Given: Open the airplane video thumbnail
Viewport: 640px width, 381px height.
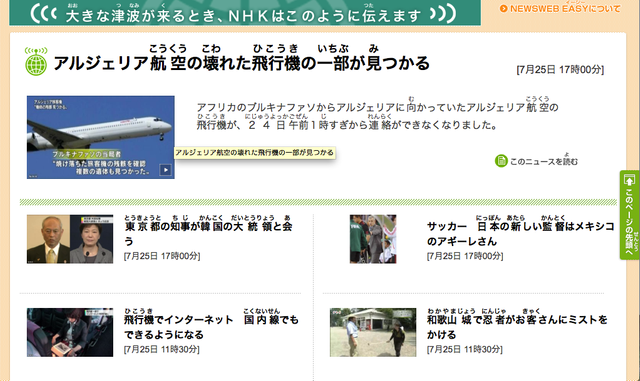Looking at the screenshot, I should point(101,137).
